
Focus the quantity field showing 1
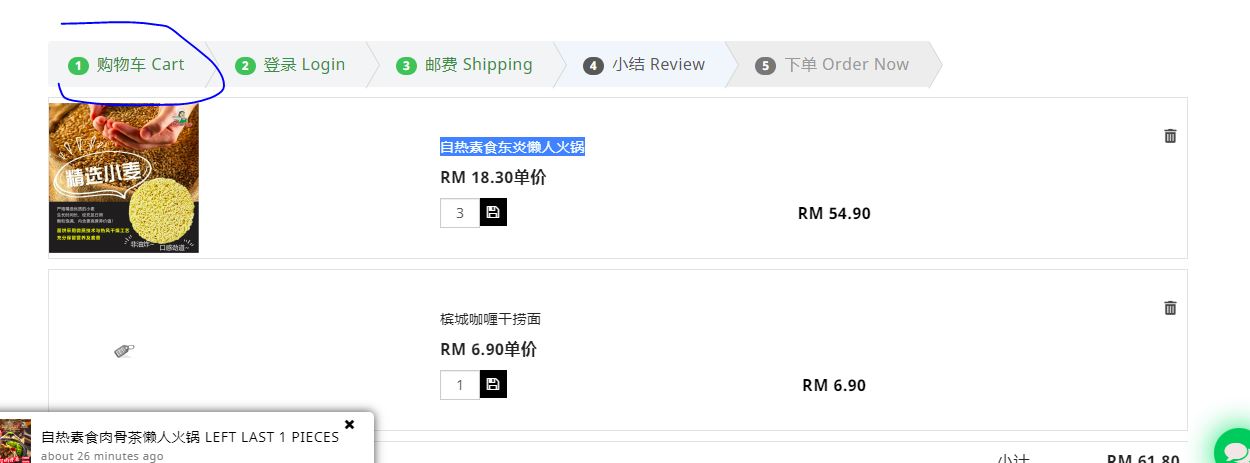(460, 385)
